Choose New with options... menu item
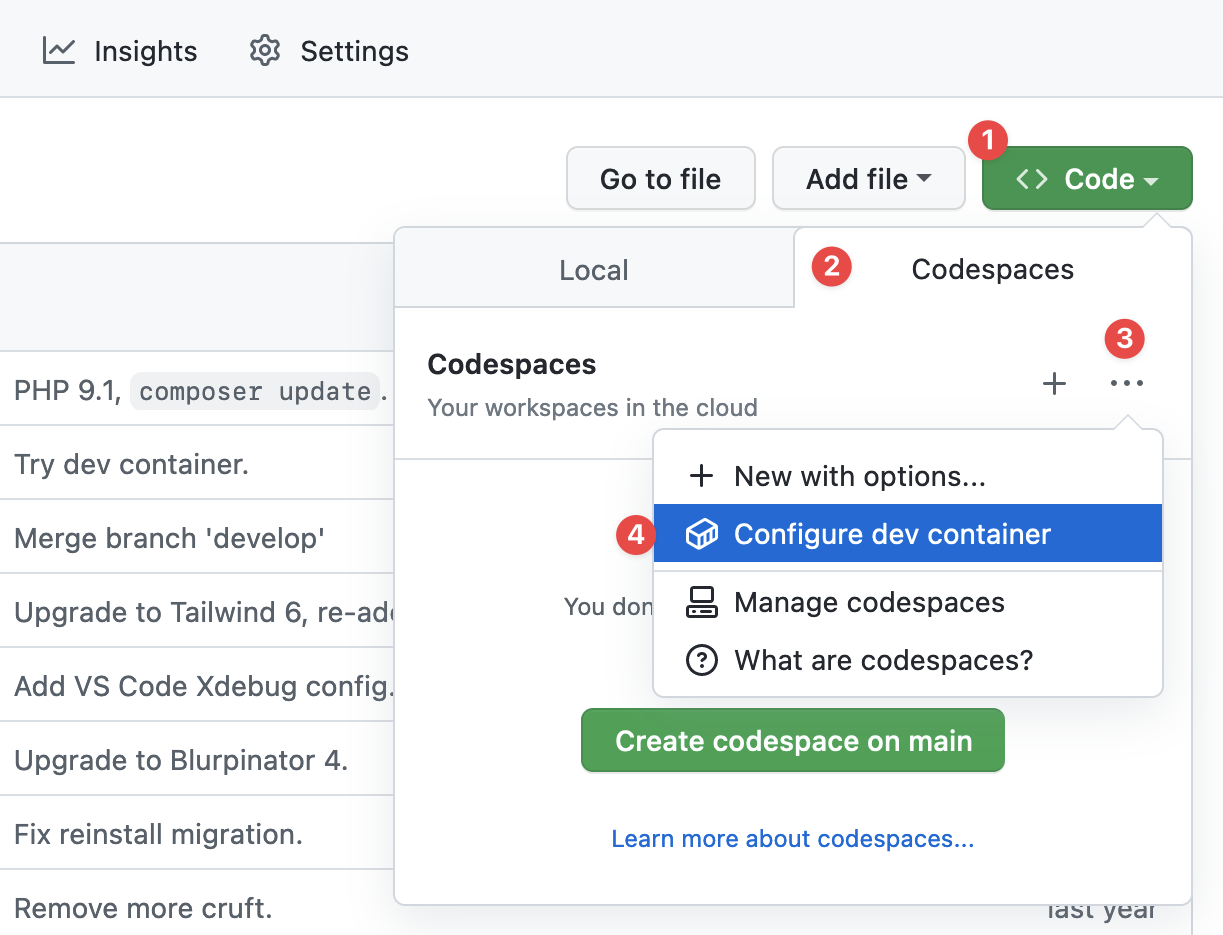 point(908,476)
